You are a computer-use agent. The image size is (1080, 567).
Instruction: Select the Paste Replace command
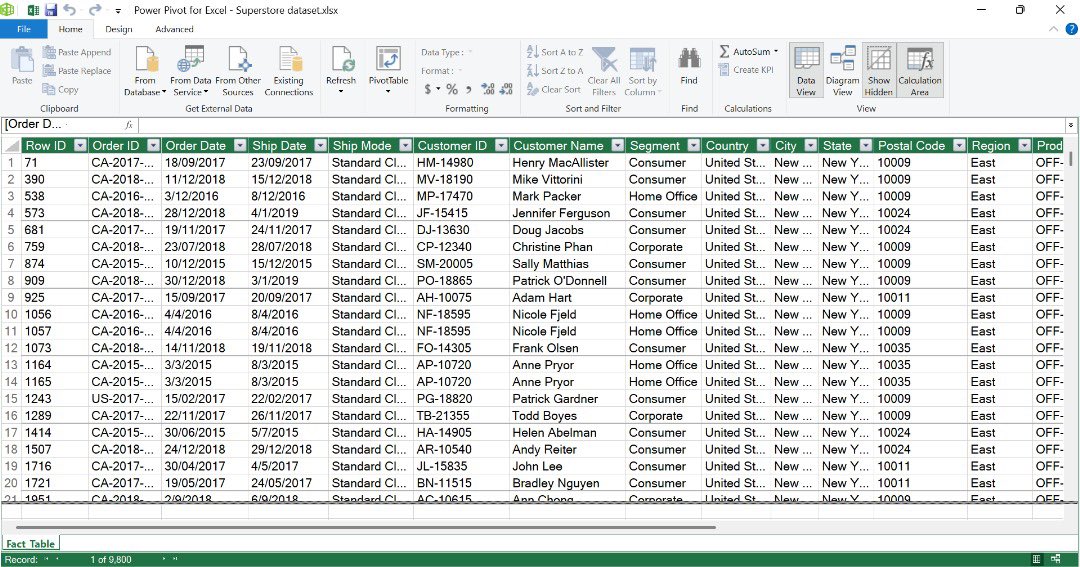click(76, 70)
